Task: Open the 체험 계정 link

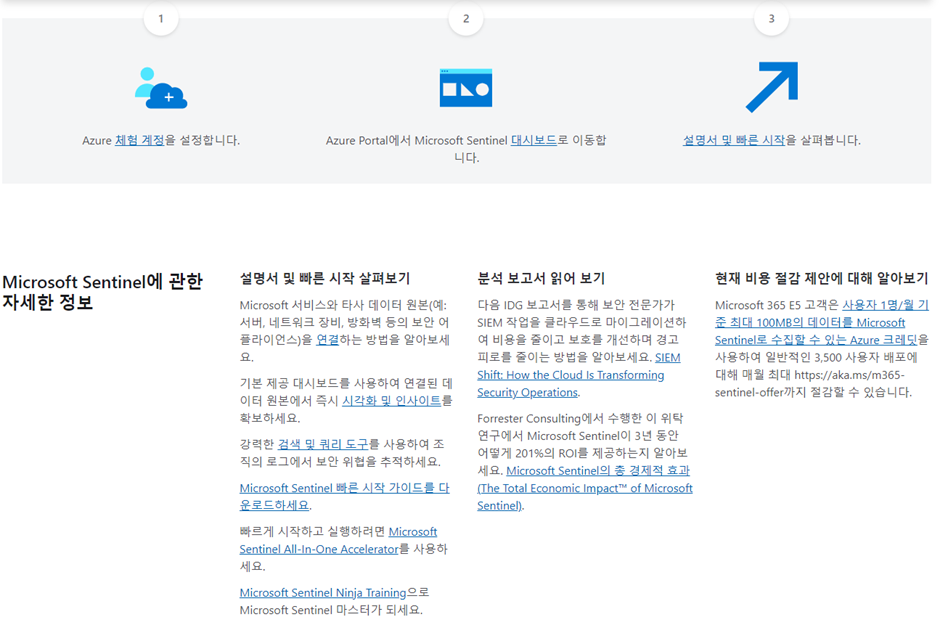Action: tap(139, 140)
